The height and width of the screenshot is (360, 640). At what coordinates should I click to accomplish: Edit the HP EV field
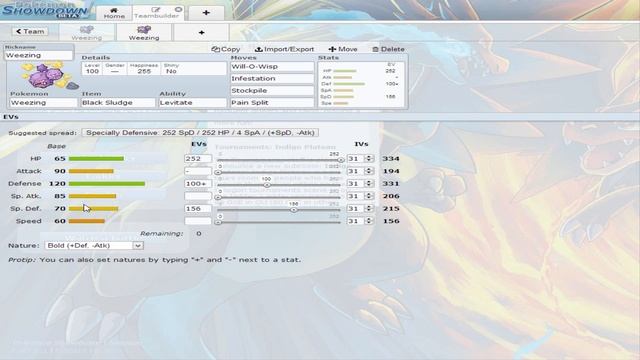click(x=198, y=159)
